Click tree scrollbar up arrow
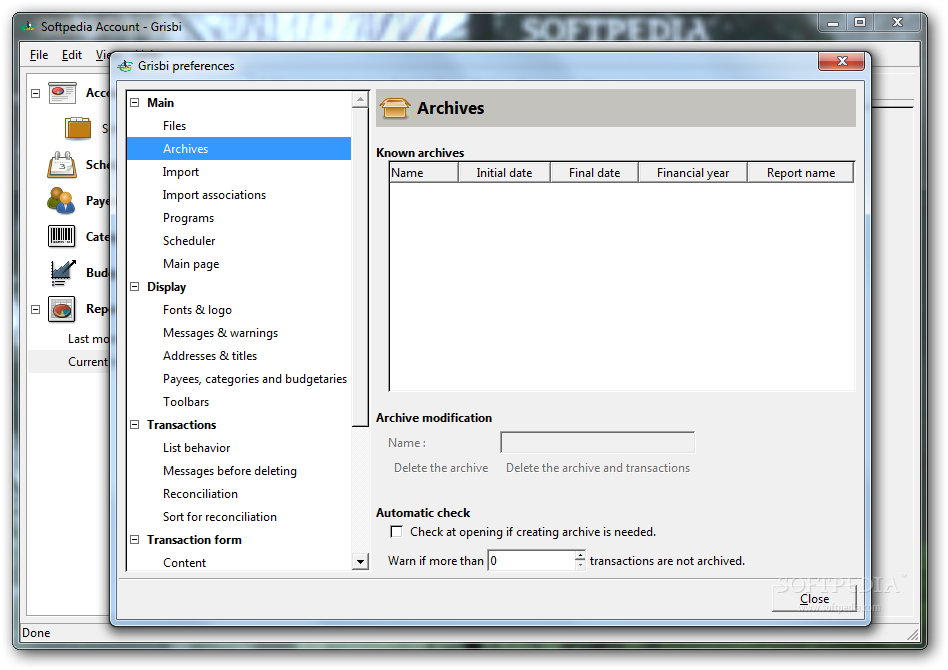The image size is (948, 670). pos(360,99)
